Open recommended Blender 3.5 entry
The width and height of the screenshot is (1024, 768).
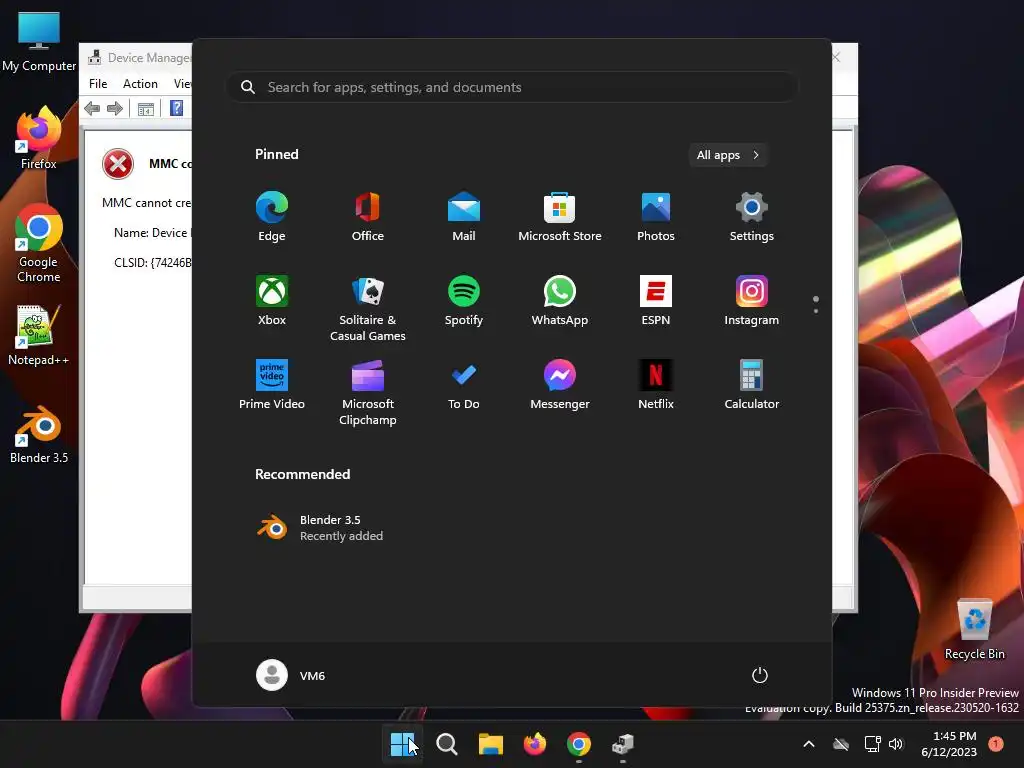[320, 528]
